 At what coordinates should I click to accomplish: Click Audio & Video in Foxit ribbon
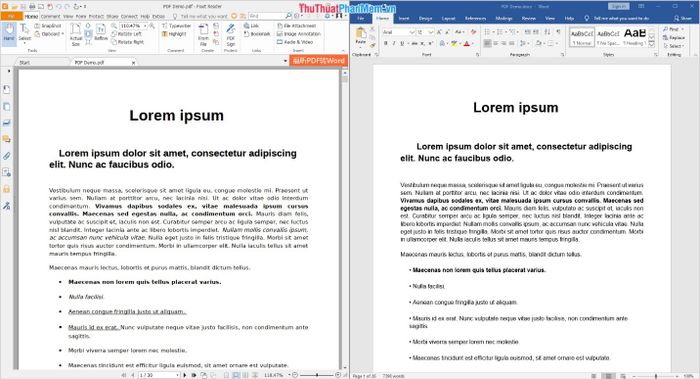[x=295, y=42]
